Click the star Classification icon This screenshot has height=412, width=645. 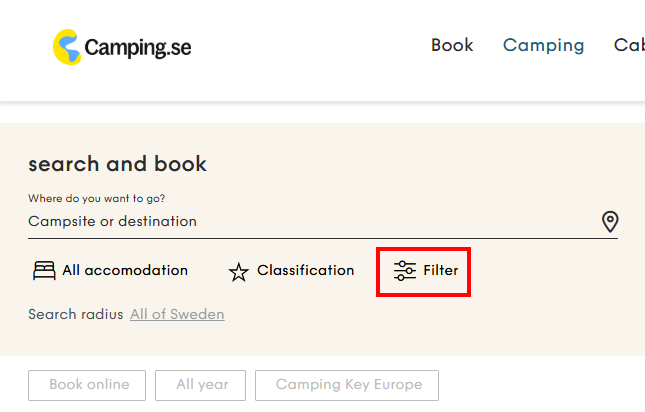point(238,272)
